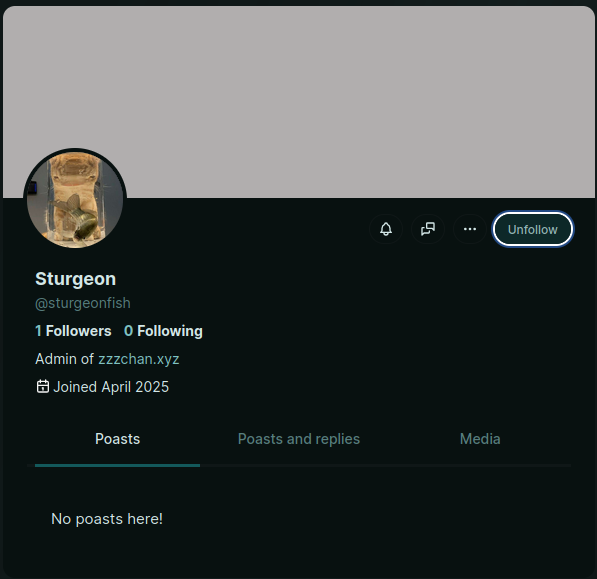Click the Sturgeon display name

point(75,279)
